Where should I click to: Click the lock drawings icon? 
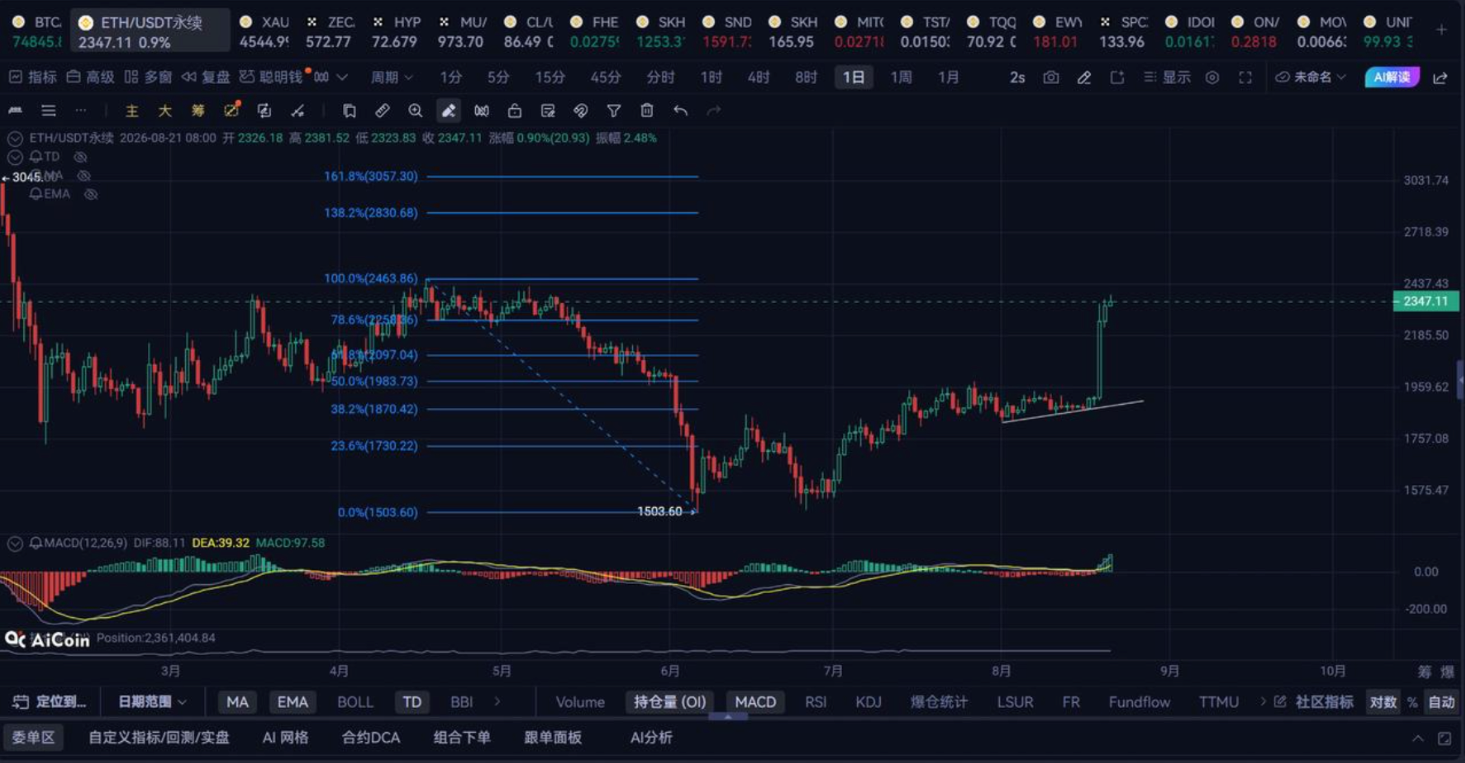coord(514,111)
